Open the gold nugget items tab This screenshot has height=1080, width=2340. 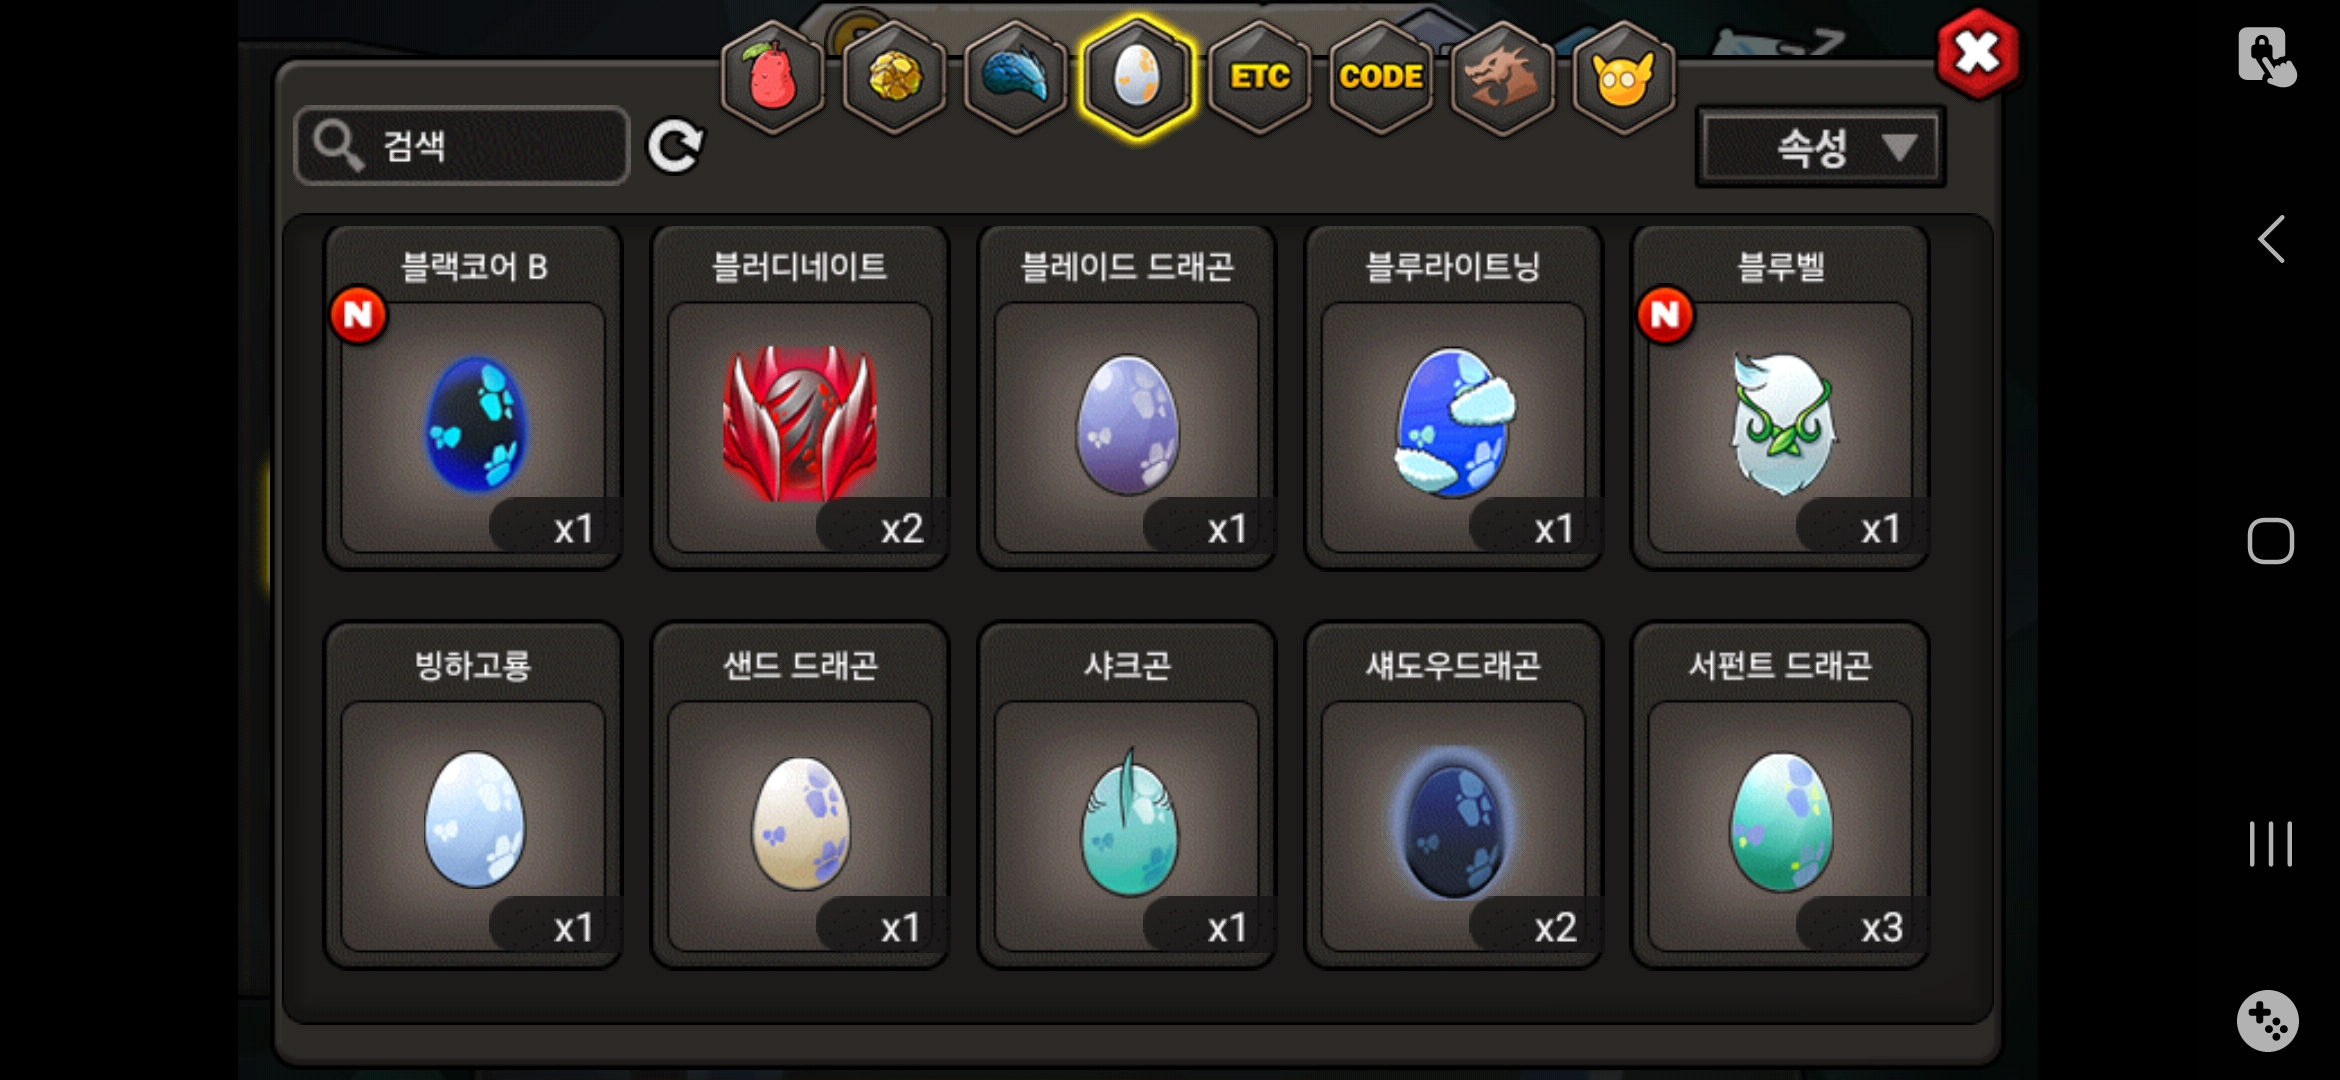click(x=894, y=77)
